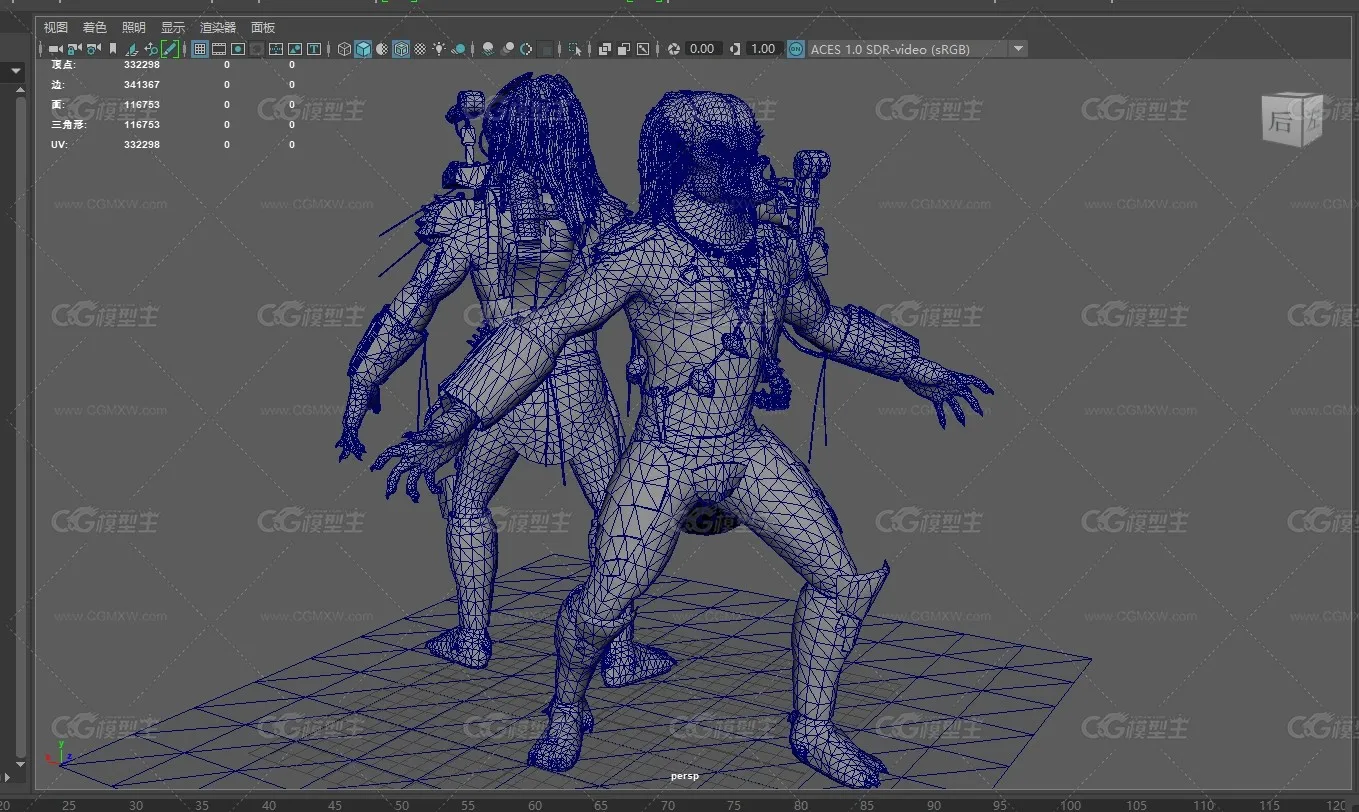
Task: Click the persp camera name label
Action: click(x=684, y=776)
